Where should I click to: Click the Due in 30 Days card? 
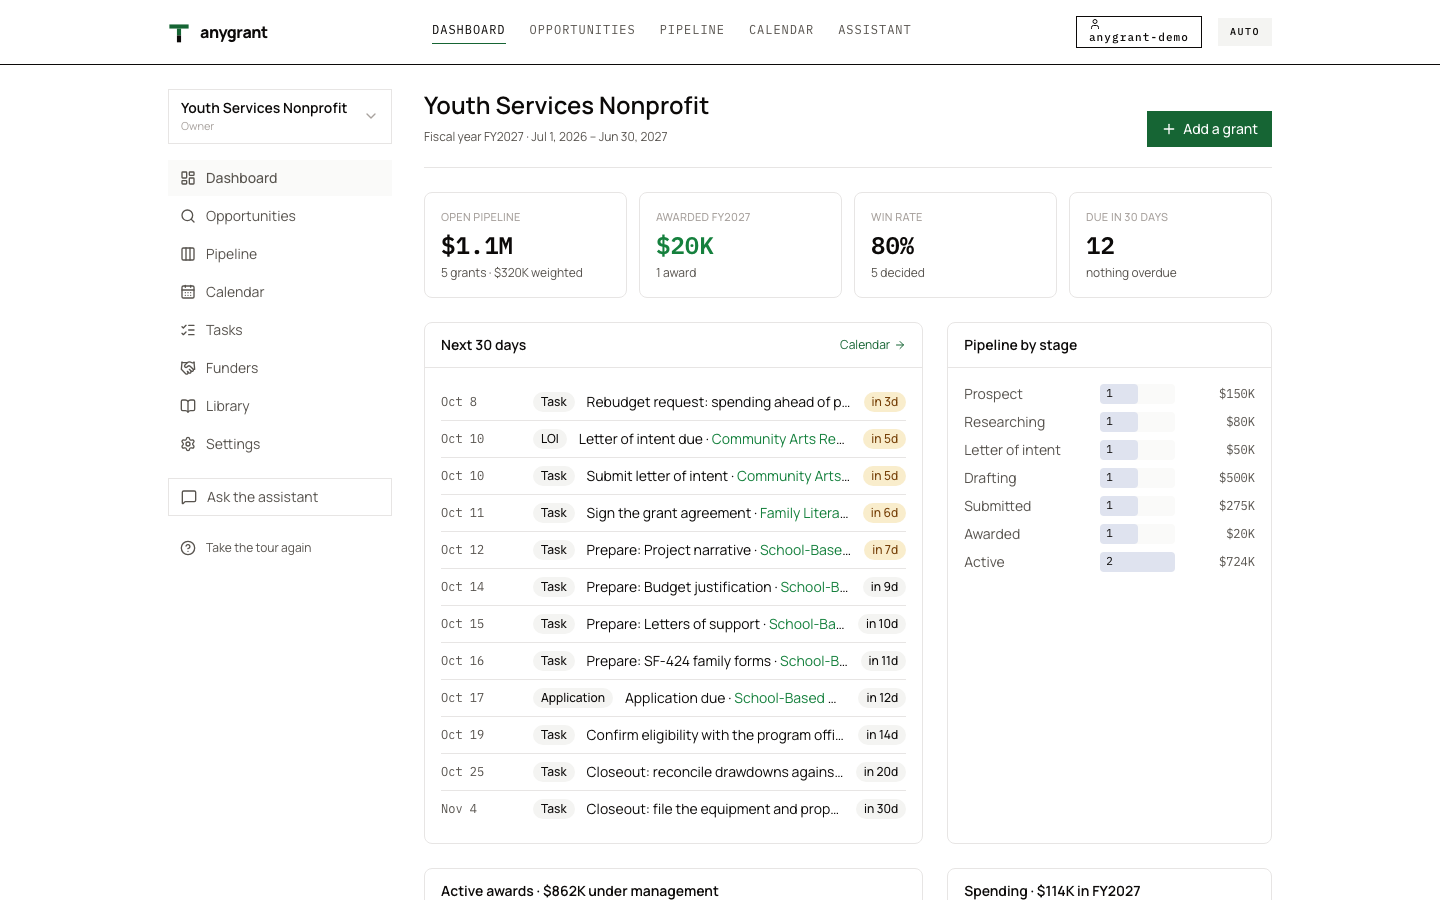[1170, 245]
